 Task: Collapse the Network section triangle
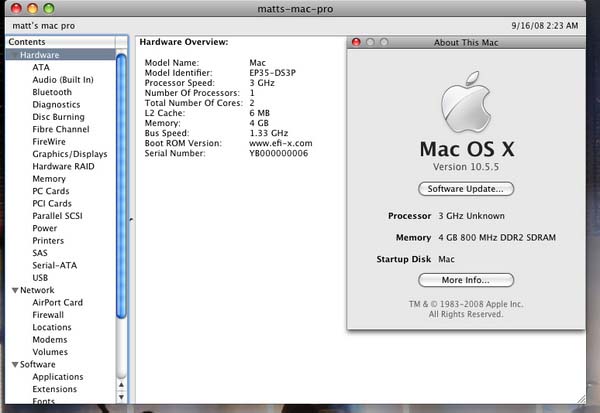pyautogui.click(x=14, y=289)
